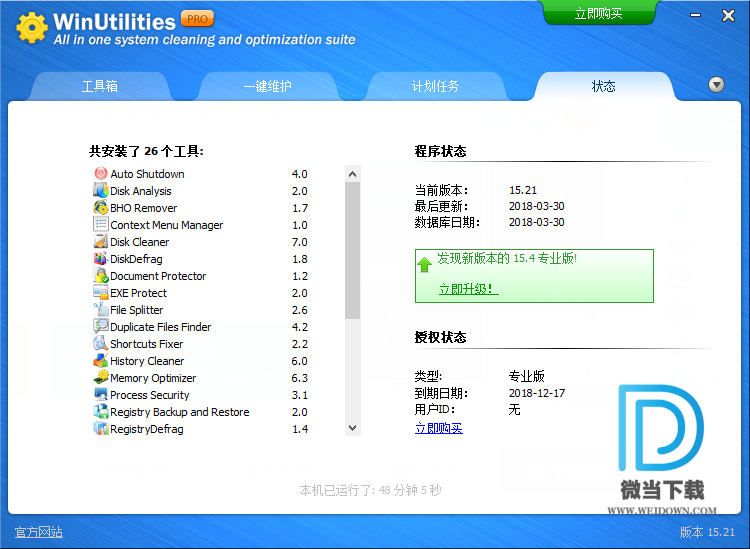This screenshot has width=750, height=549.
Task: Click the tool list scrollbar thumb
Action: pos(353,251)
